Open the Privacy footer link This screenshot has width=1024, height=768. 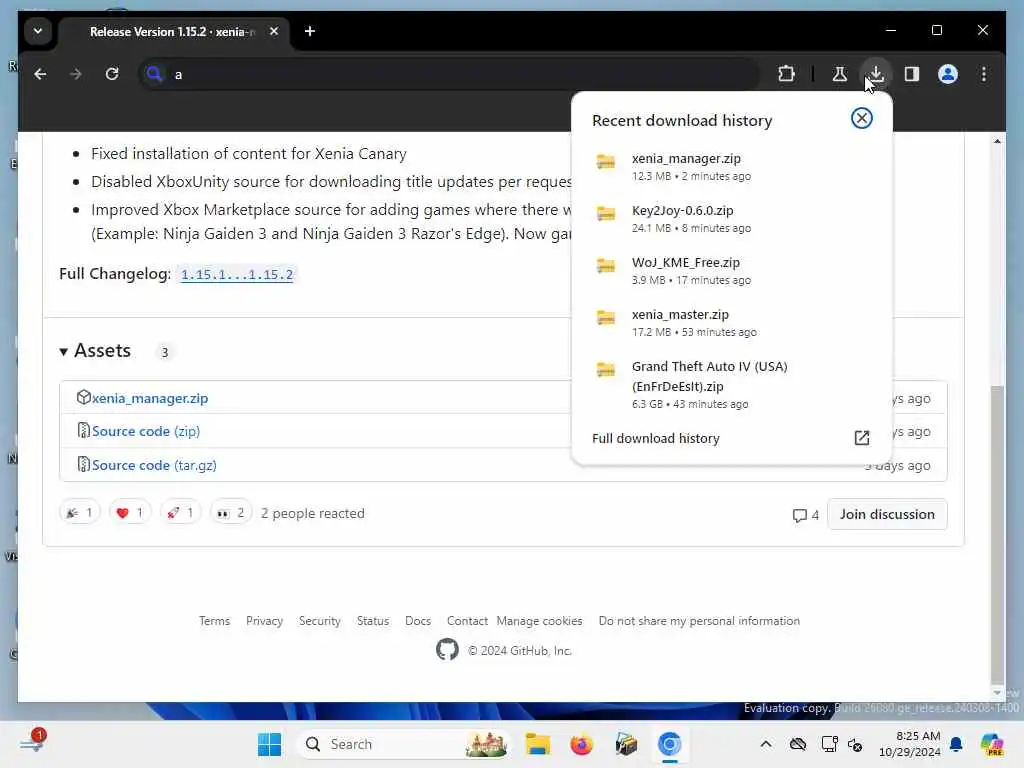[264, 620]
